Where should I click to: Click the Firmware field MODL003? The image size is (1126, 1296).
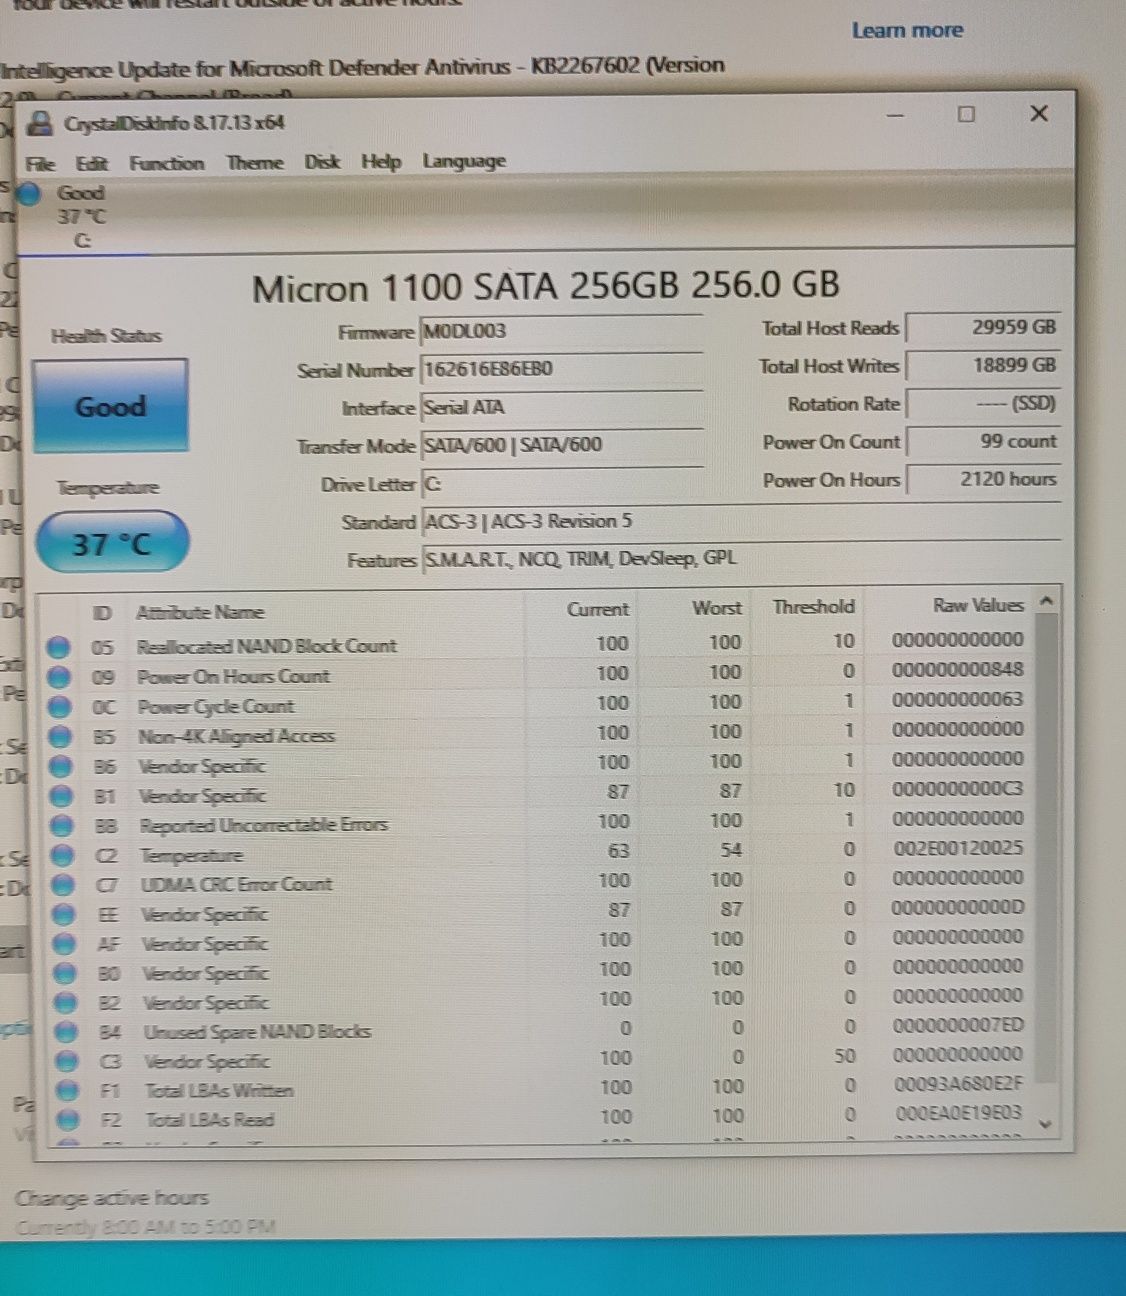point(562,331)
